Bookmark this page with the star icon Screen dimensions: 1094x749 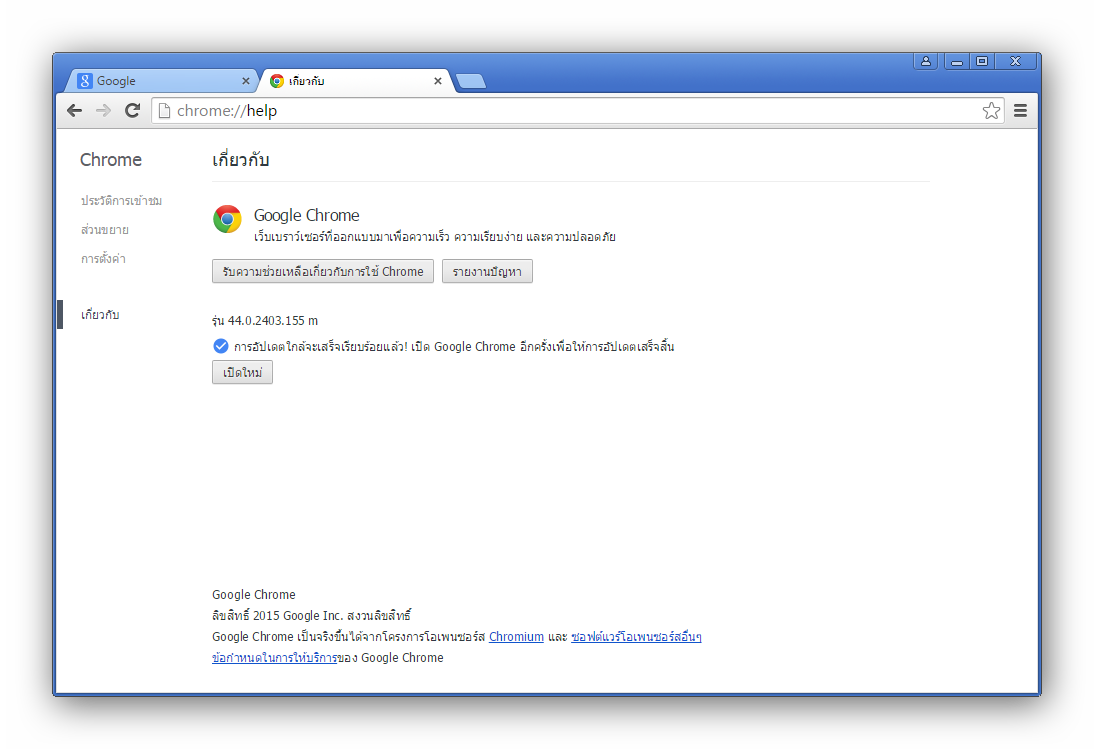tap(991, 111)
